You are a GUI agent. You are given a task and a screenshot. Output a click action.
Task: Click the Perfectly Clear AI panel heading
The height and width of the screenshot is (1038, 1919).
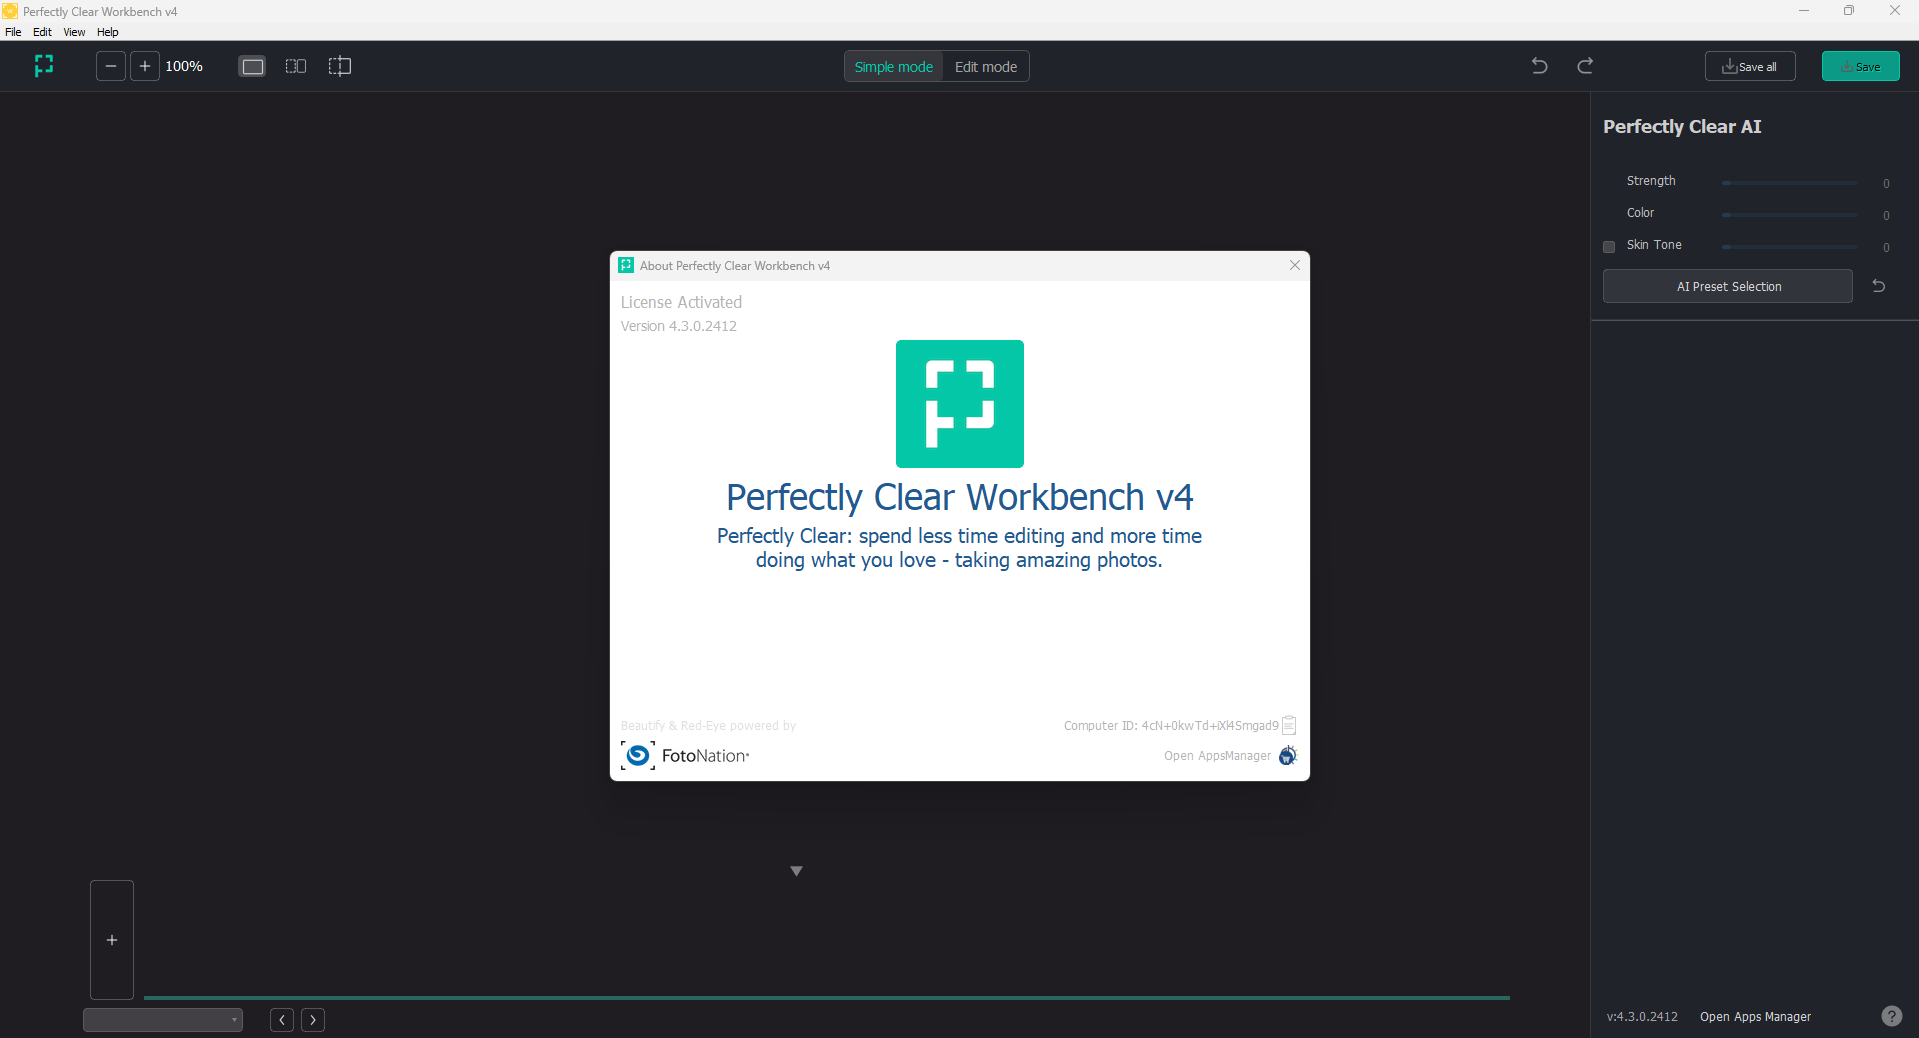pos(1682,127)
